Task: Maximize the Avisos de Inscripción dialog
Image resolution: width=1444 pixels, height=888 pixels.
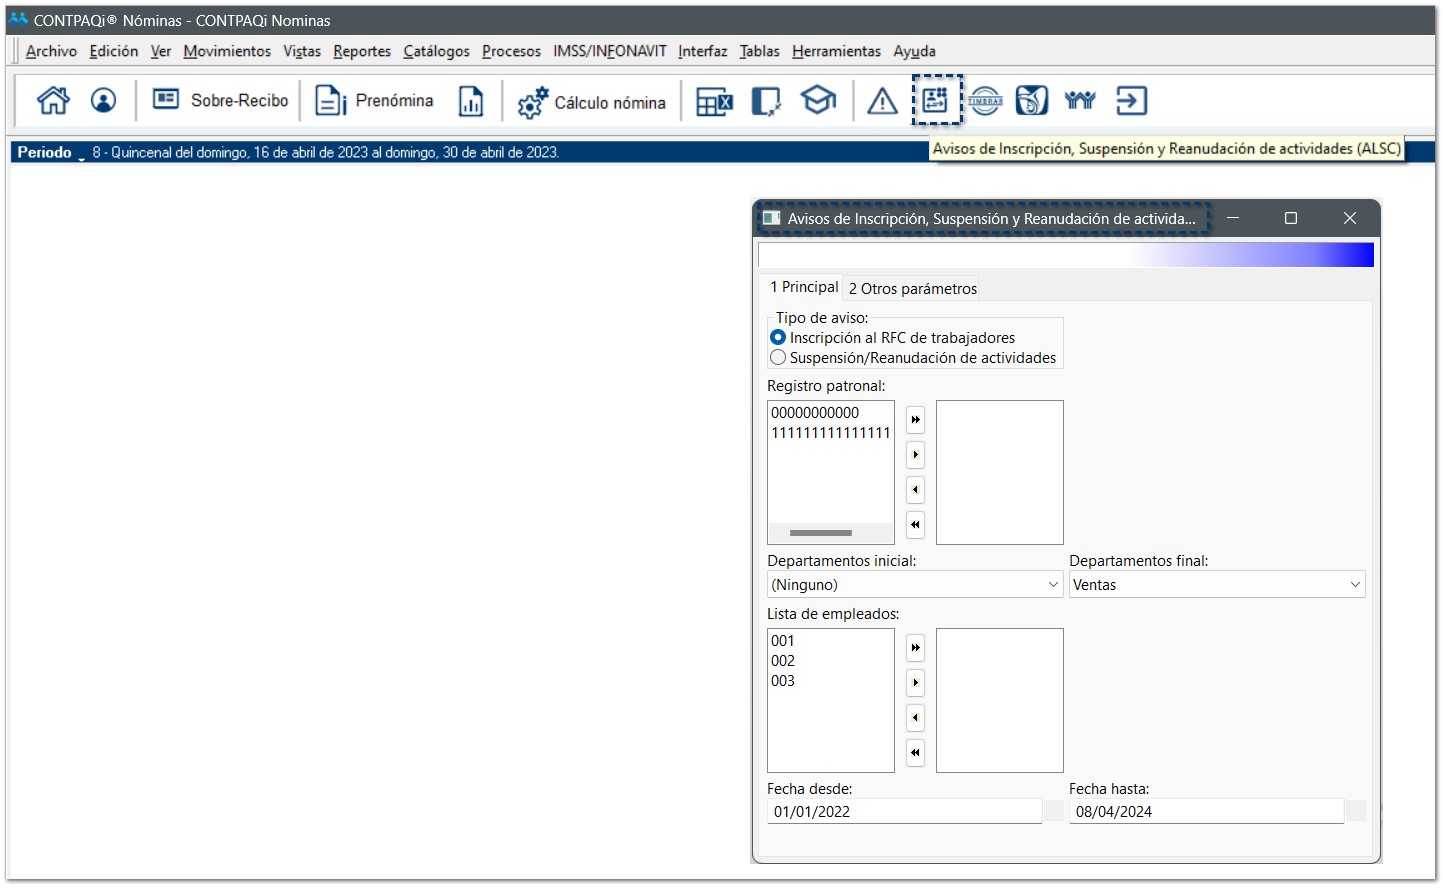Action: coord(1291,218)
